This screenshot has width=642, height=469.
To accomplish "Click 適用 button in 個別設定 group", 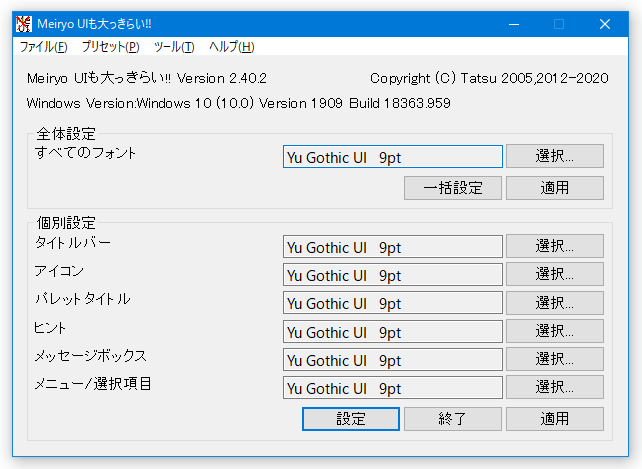I will tap(555, 419).
